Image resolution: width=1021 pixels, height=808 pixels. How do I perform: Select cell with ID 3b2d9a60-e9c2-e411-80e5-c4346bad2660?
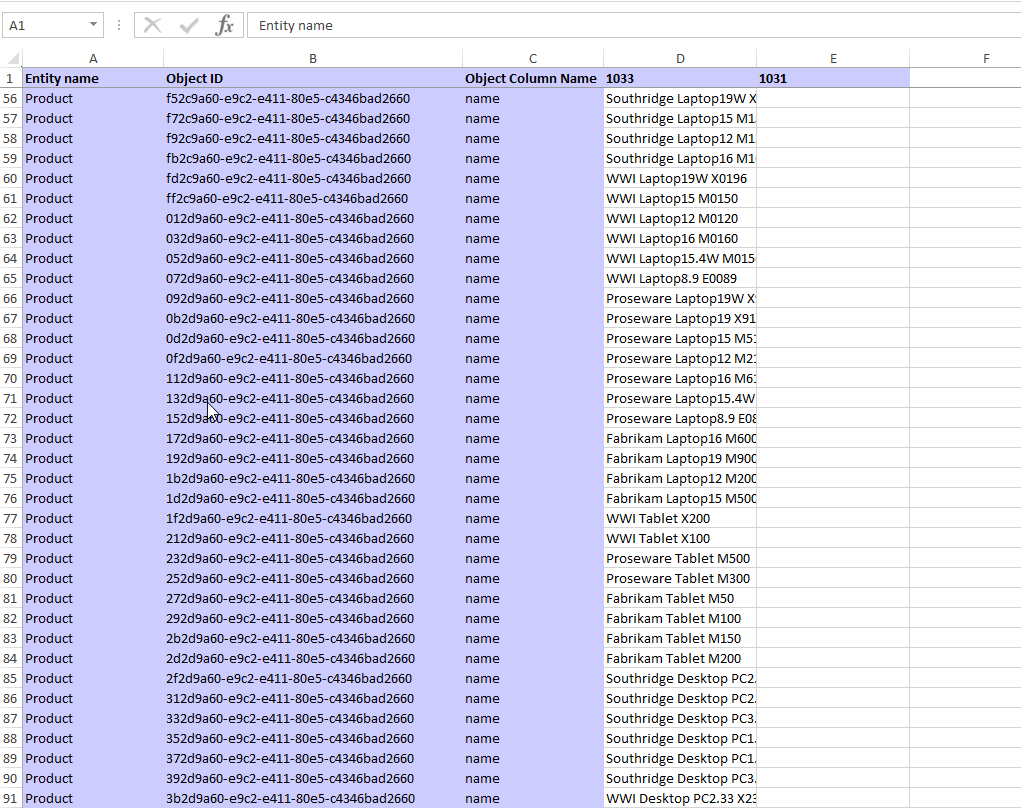point(313,799)
